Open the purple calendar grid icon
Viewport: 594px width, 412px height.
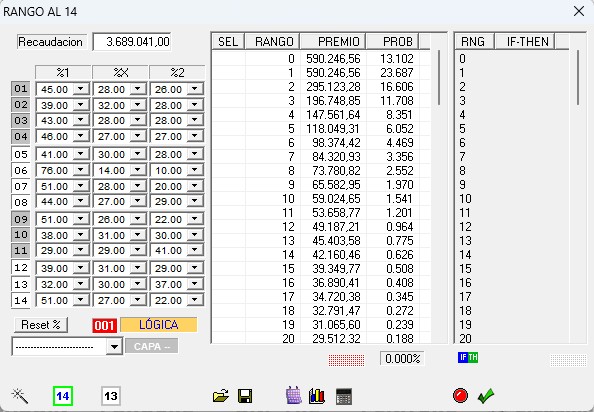click(x=294, y=396)
